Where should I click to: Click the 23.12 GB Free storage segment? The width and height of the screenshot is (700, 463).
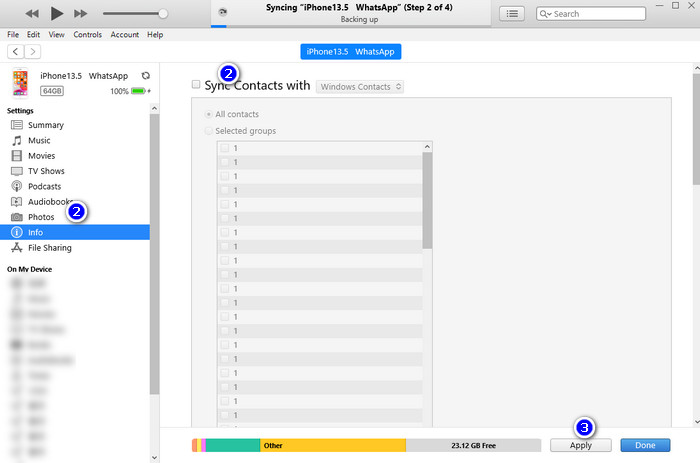pyautogui.click(x=473, y=445)
